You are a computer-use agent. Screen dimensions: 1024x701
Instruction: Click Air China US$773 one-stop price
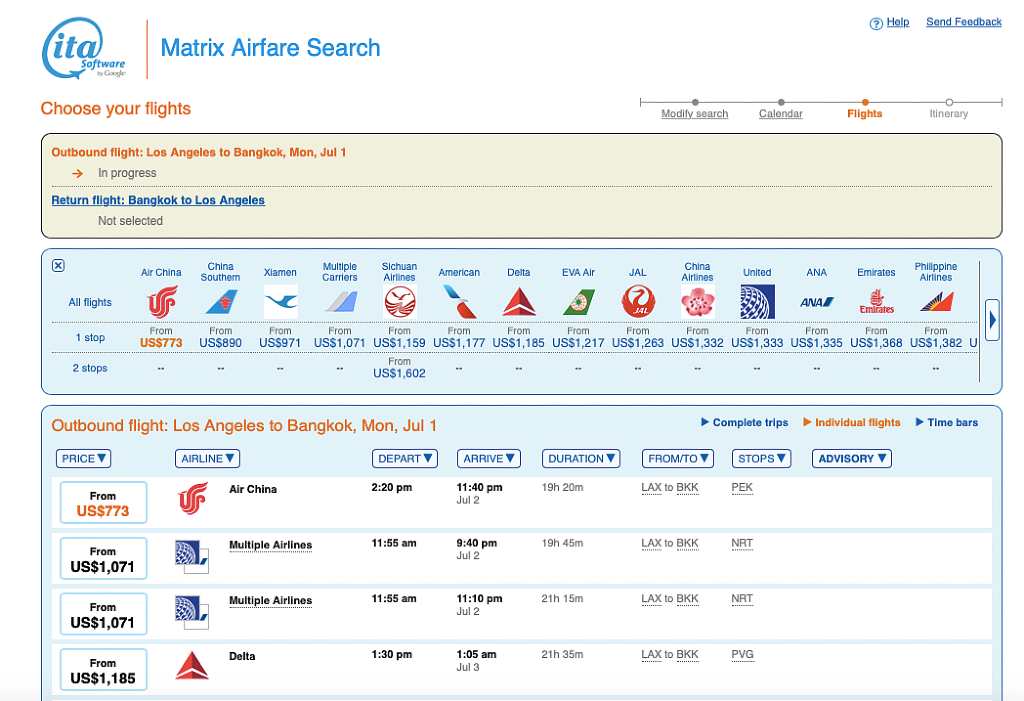161,343
